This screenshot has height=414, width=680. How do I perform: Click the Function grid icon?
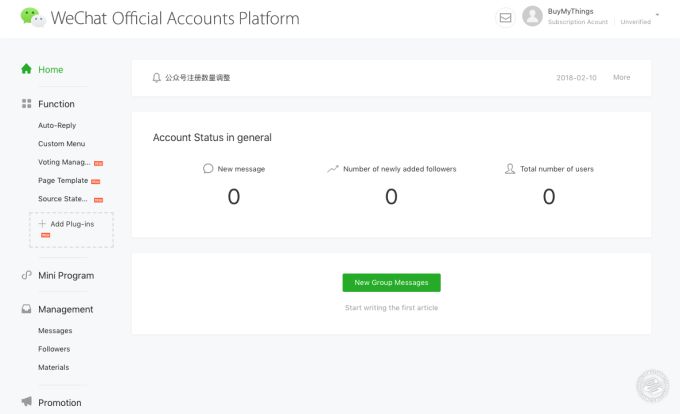(x=27, y=104)
